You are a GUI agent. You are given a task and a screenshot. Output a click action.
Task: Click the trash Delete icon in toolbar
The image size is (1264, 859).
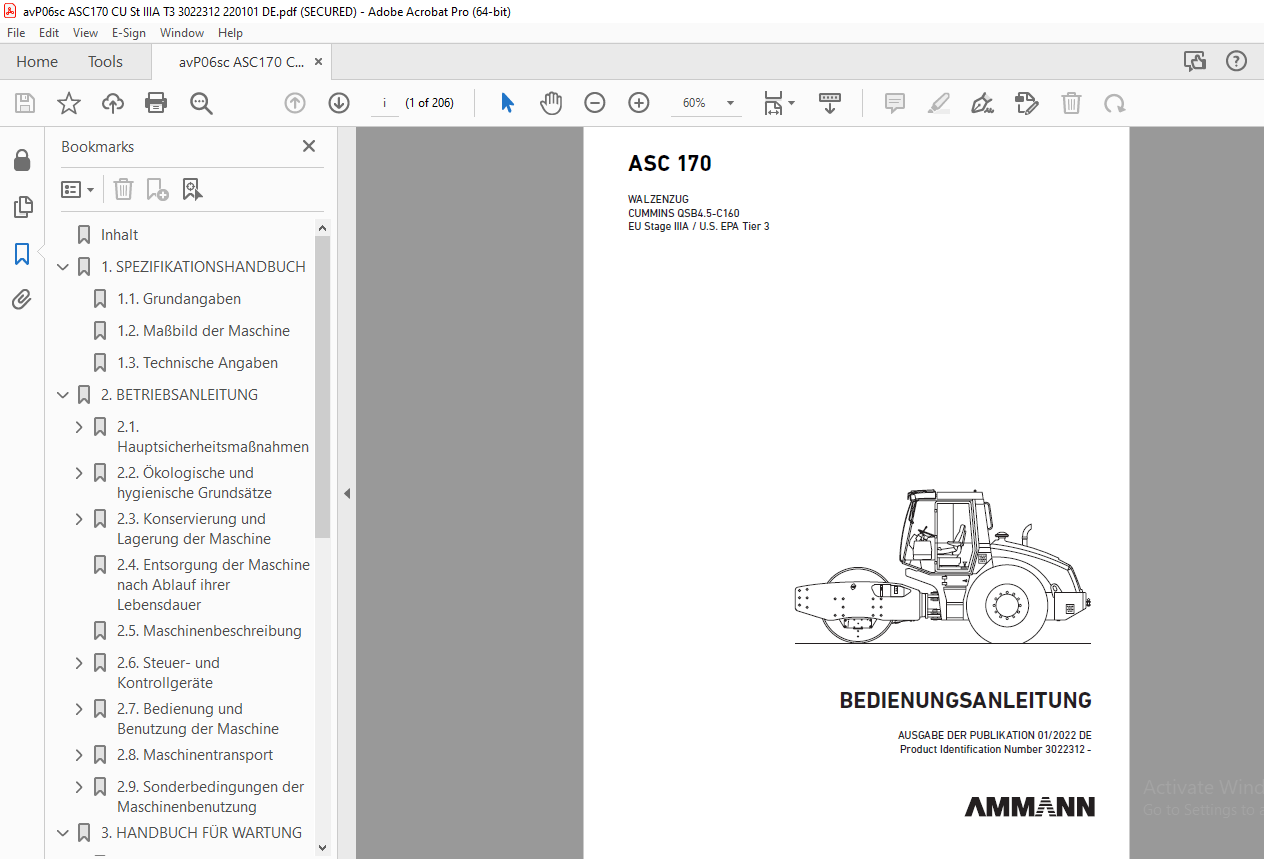(x=1071, y=103)
